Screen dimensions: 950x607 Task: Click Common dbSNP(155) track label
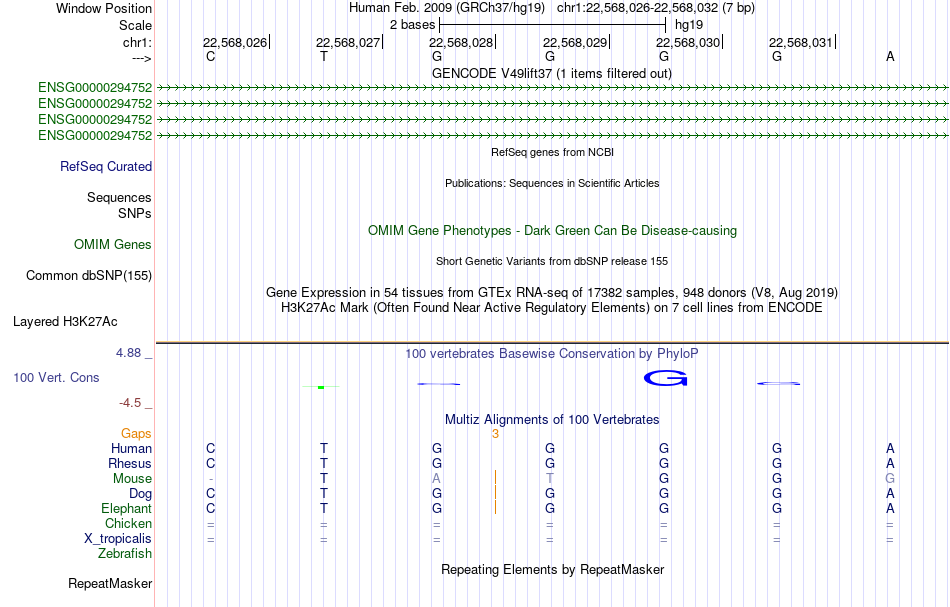click(x=89, y=275)
